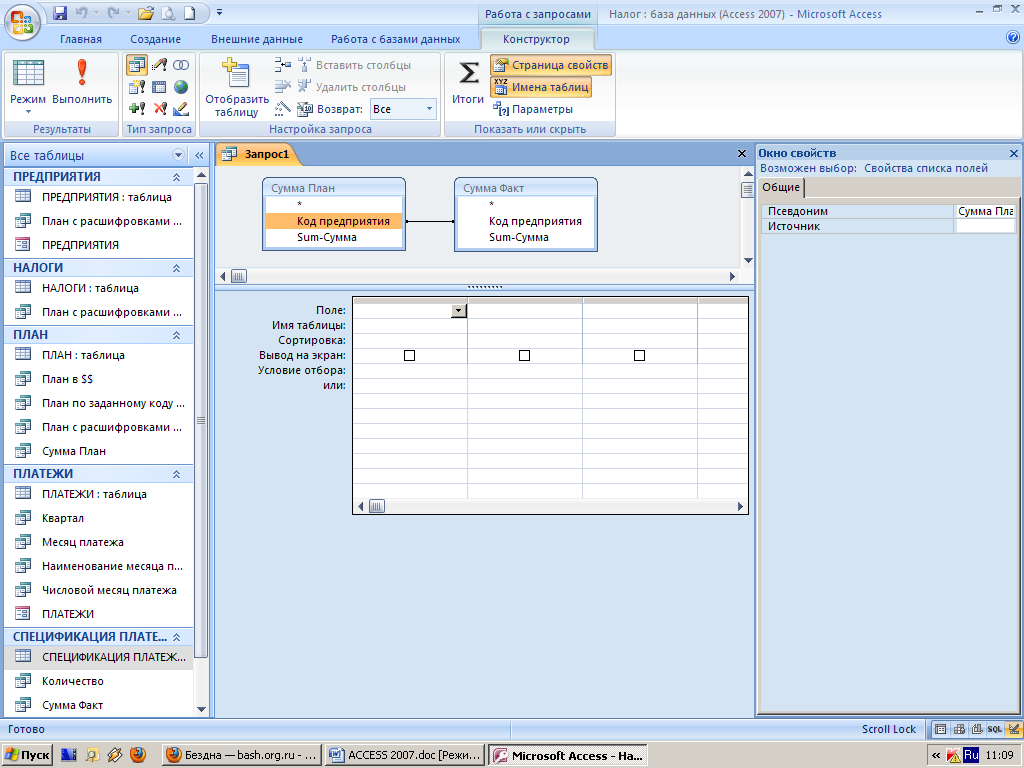Toggle Имена таблиц table names
Screen dimensions: 1024x768
coord(541,87)
